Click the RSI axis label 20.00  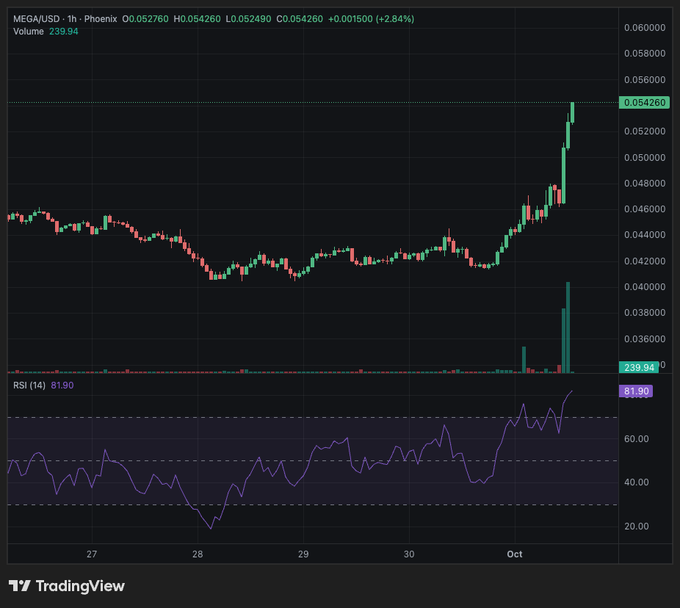(636, 526)
